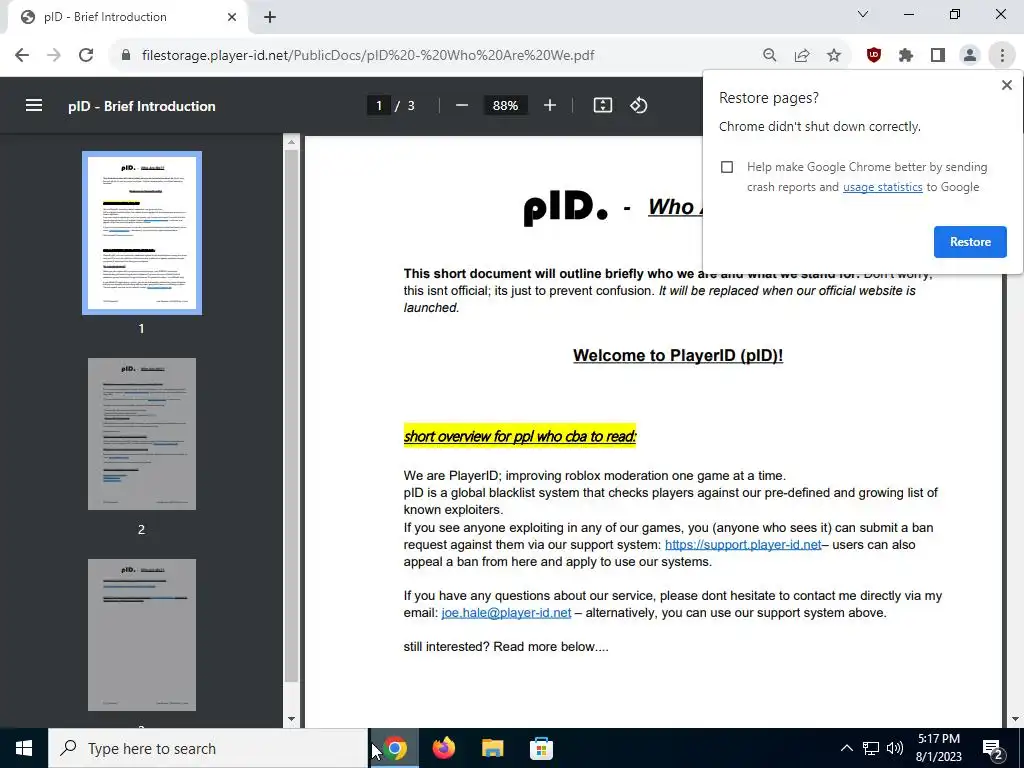Screen dimensions: 1024x768
Task: Toggle the Chrome side panel
Action: (938, 56)
